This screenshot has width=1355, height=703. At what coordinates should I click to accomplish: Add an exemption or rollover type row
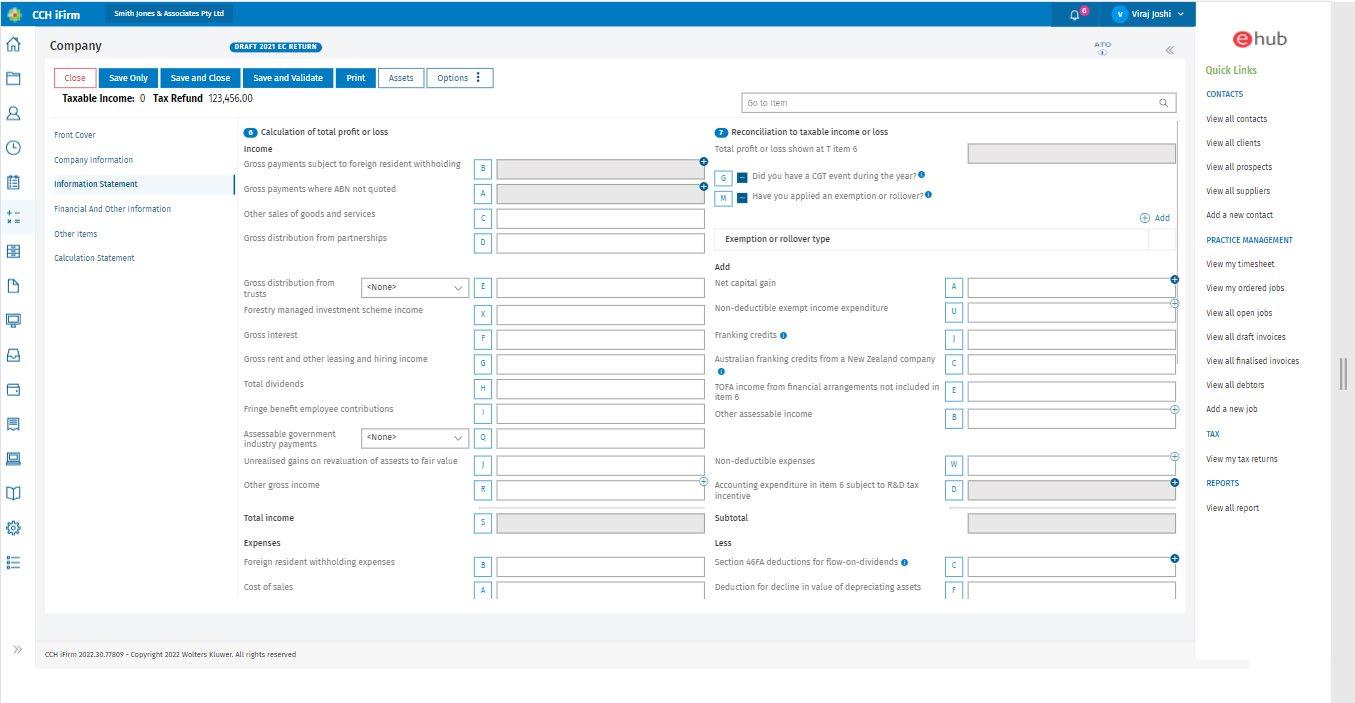click(1154, 218)
